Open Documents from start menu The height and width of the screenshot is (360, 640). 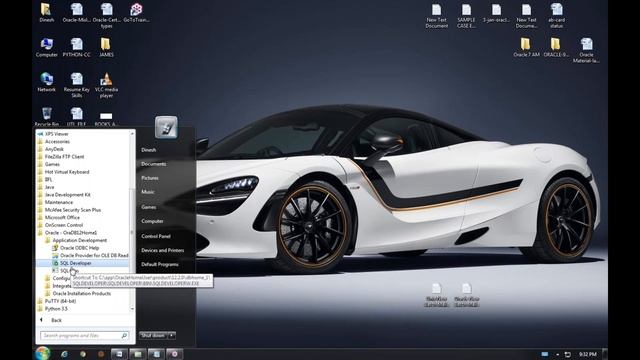click(x=154, y=164)
